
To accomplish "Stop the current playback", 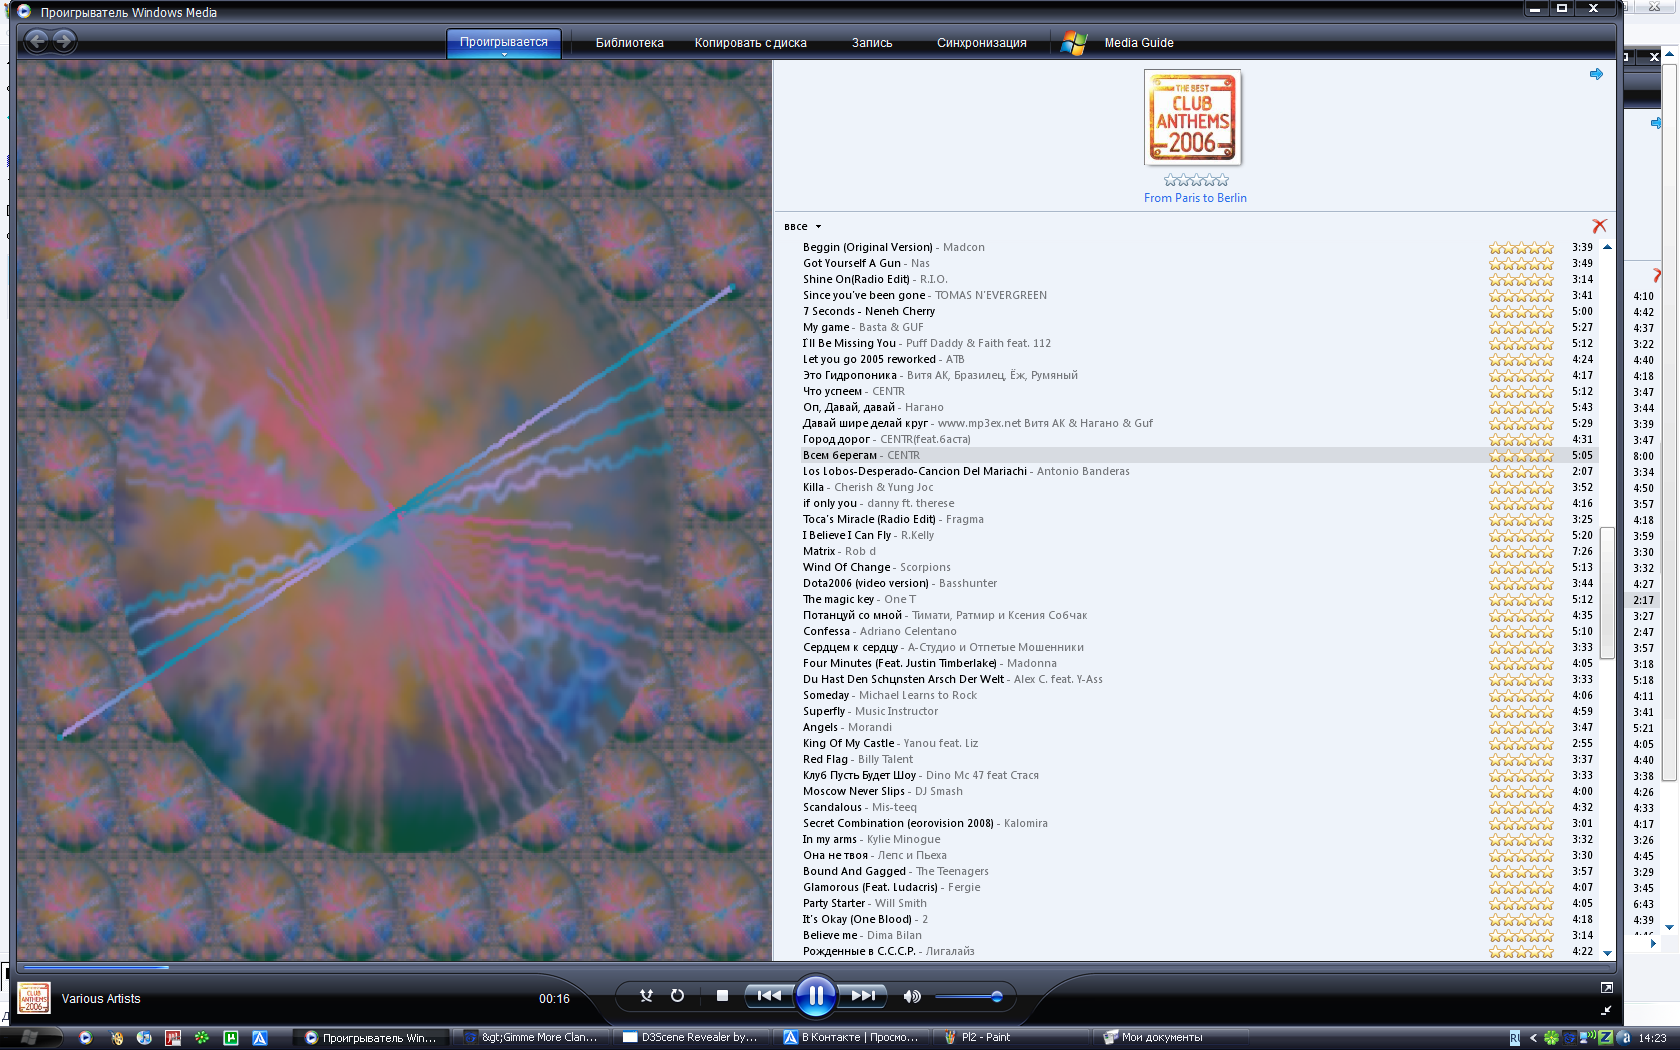I will (x=722, y=996).
